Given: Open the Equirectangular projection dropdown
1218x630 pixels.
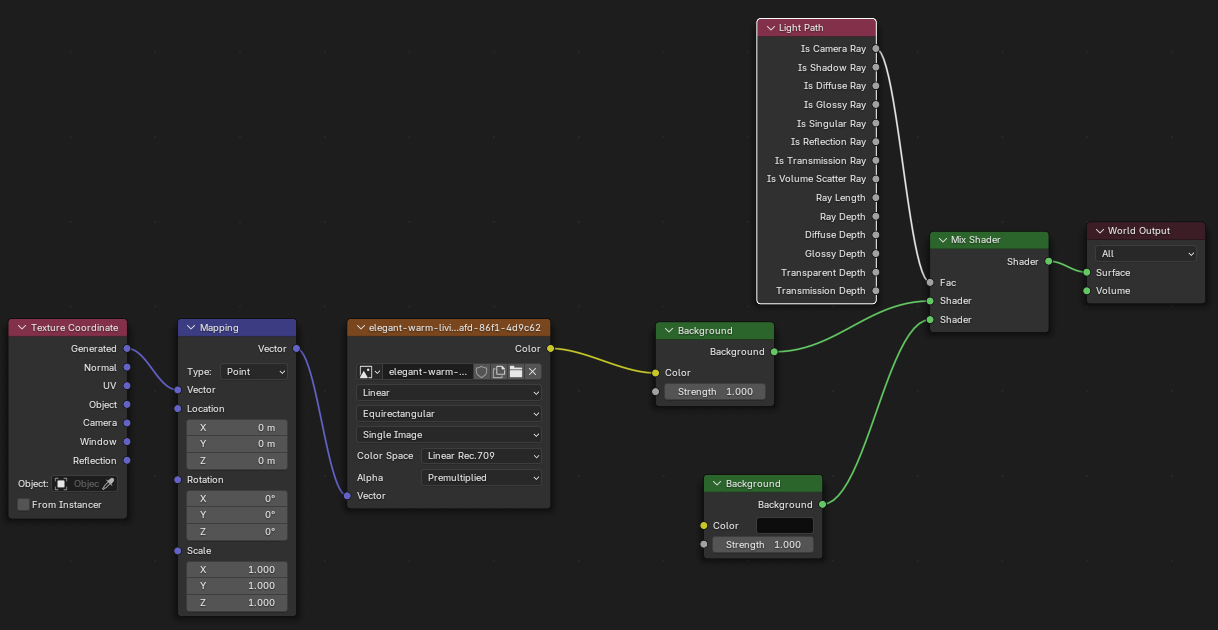Looking at the screenshot, I should 449,414.
